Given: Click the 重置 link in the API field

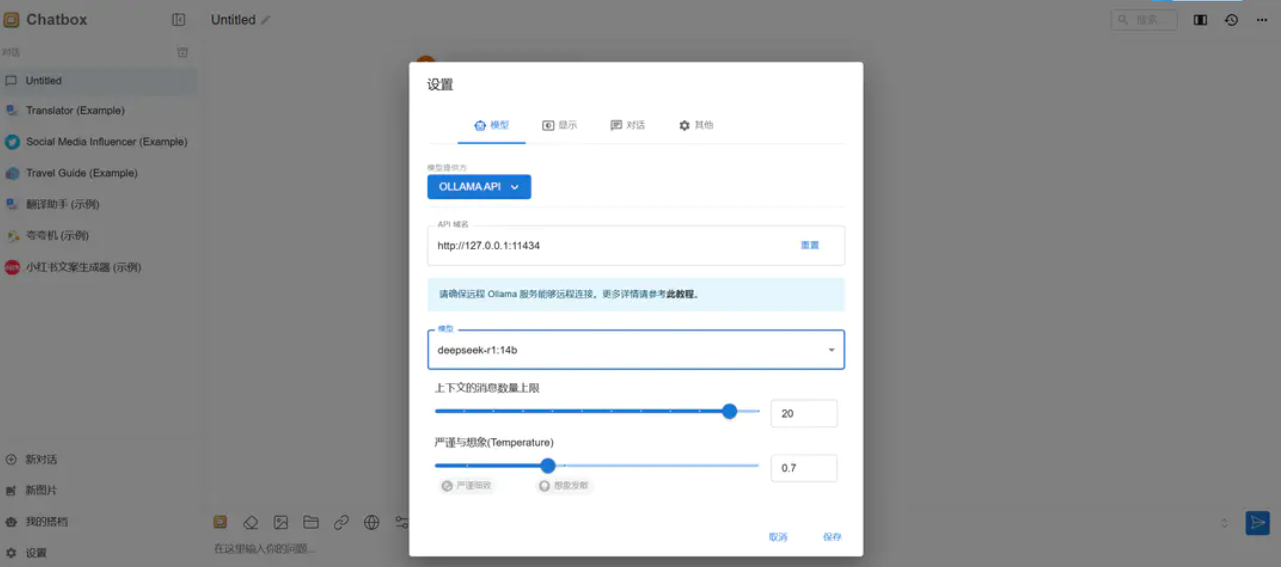Looking at the screenshot, I should (810, 245).
